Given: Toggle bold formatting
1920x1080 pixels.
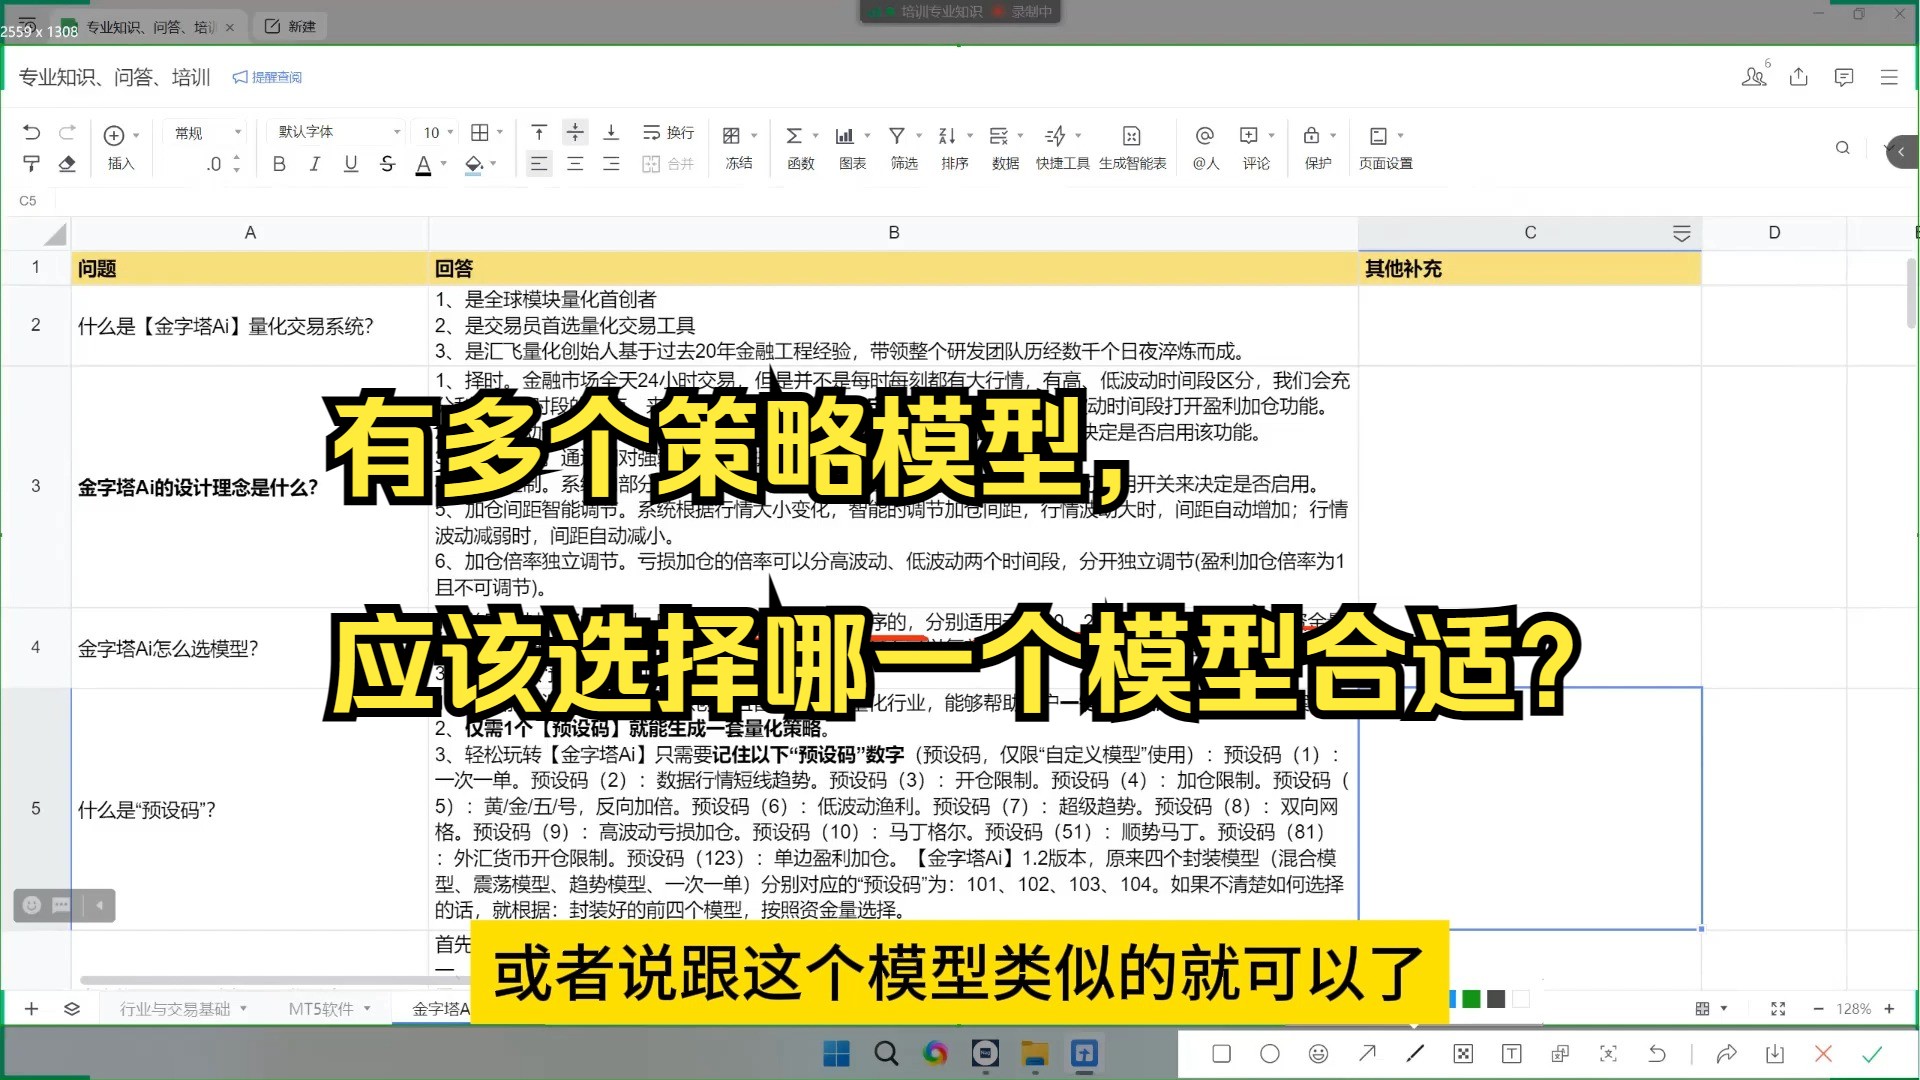Looking at the screenshot, I should click(x=279, y=164).
